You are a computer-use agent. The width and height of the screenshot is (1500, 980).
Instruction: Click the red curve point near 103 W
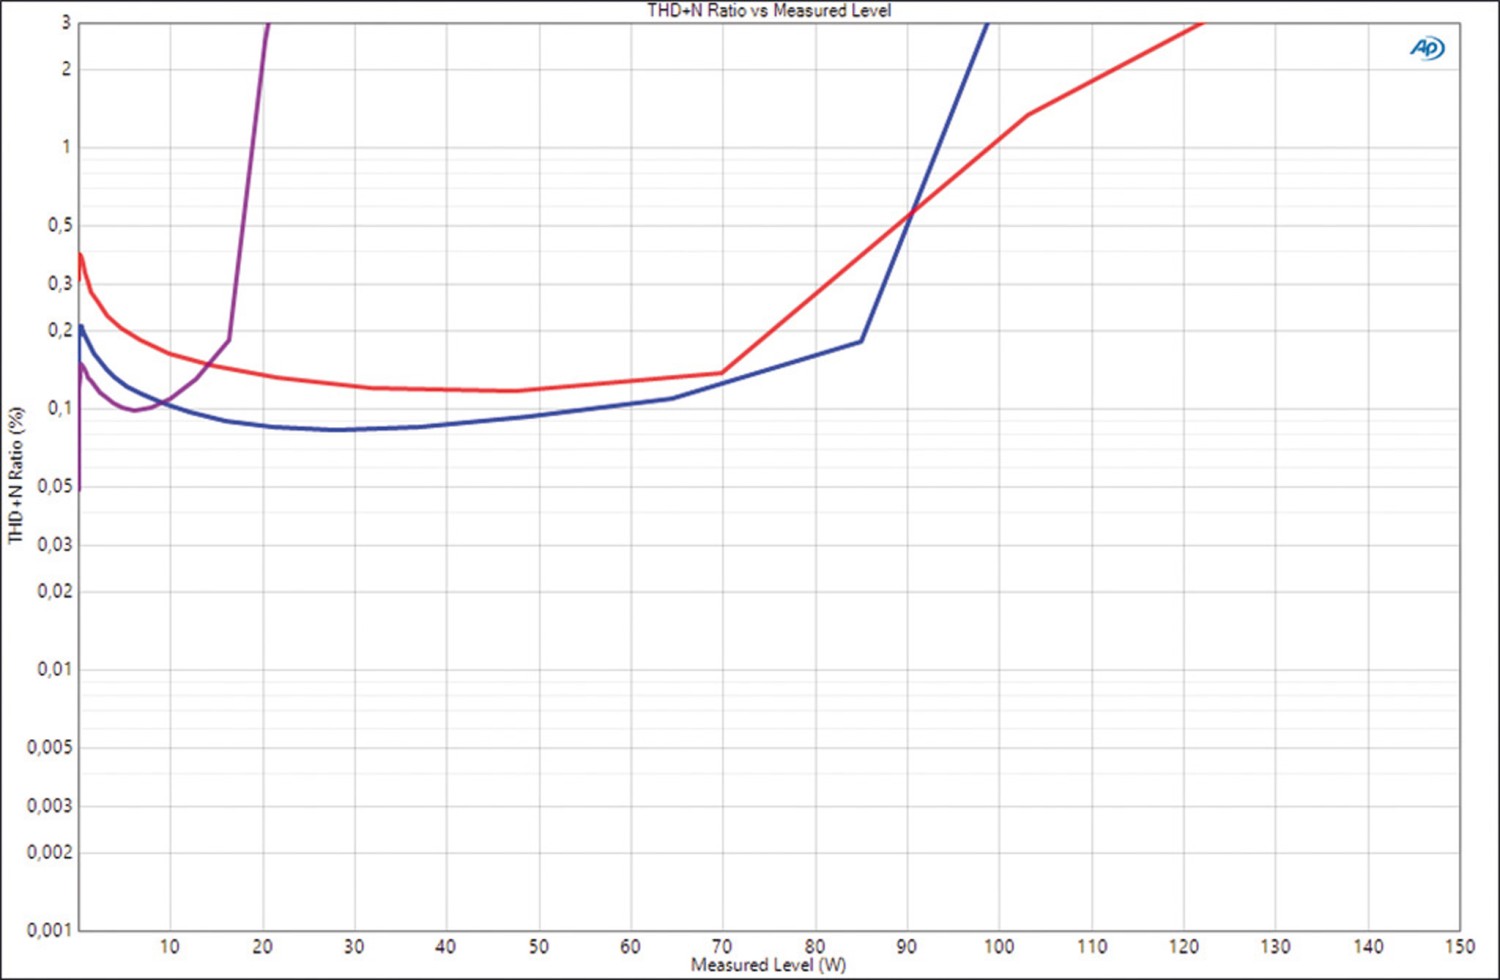pyautogui.click(x=1028, y=115)
